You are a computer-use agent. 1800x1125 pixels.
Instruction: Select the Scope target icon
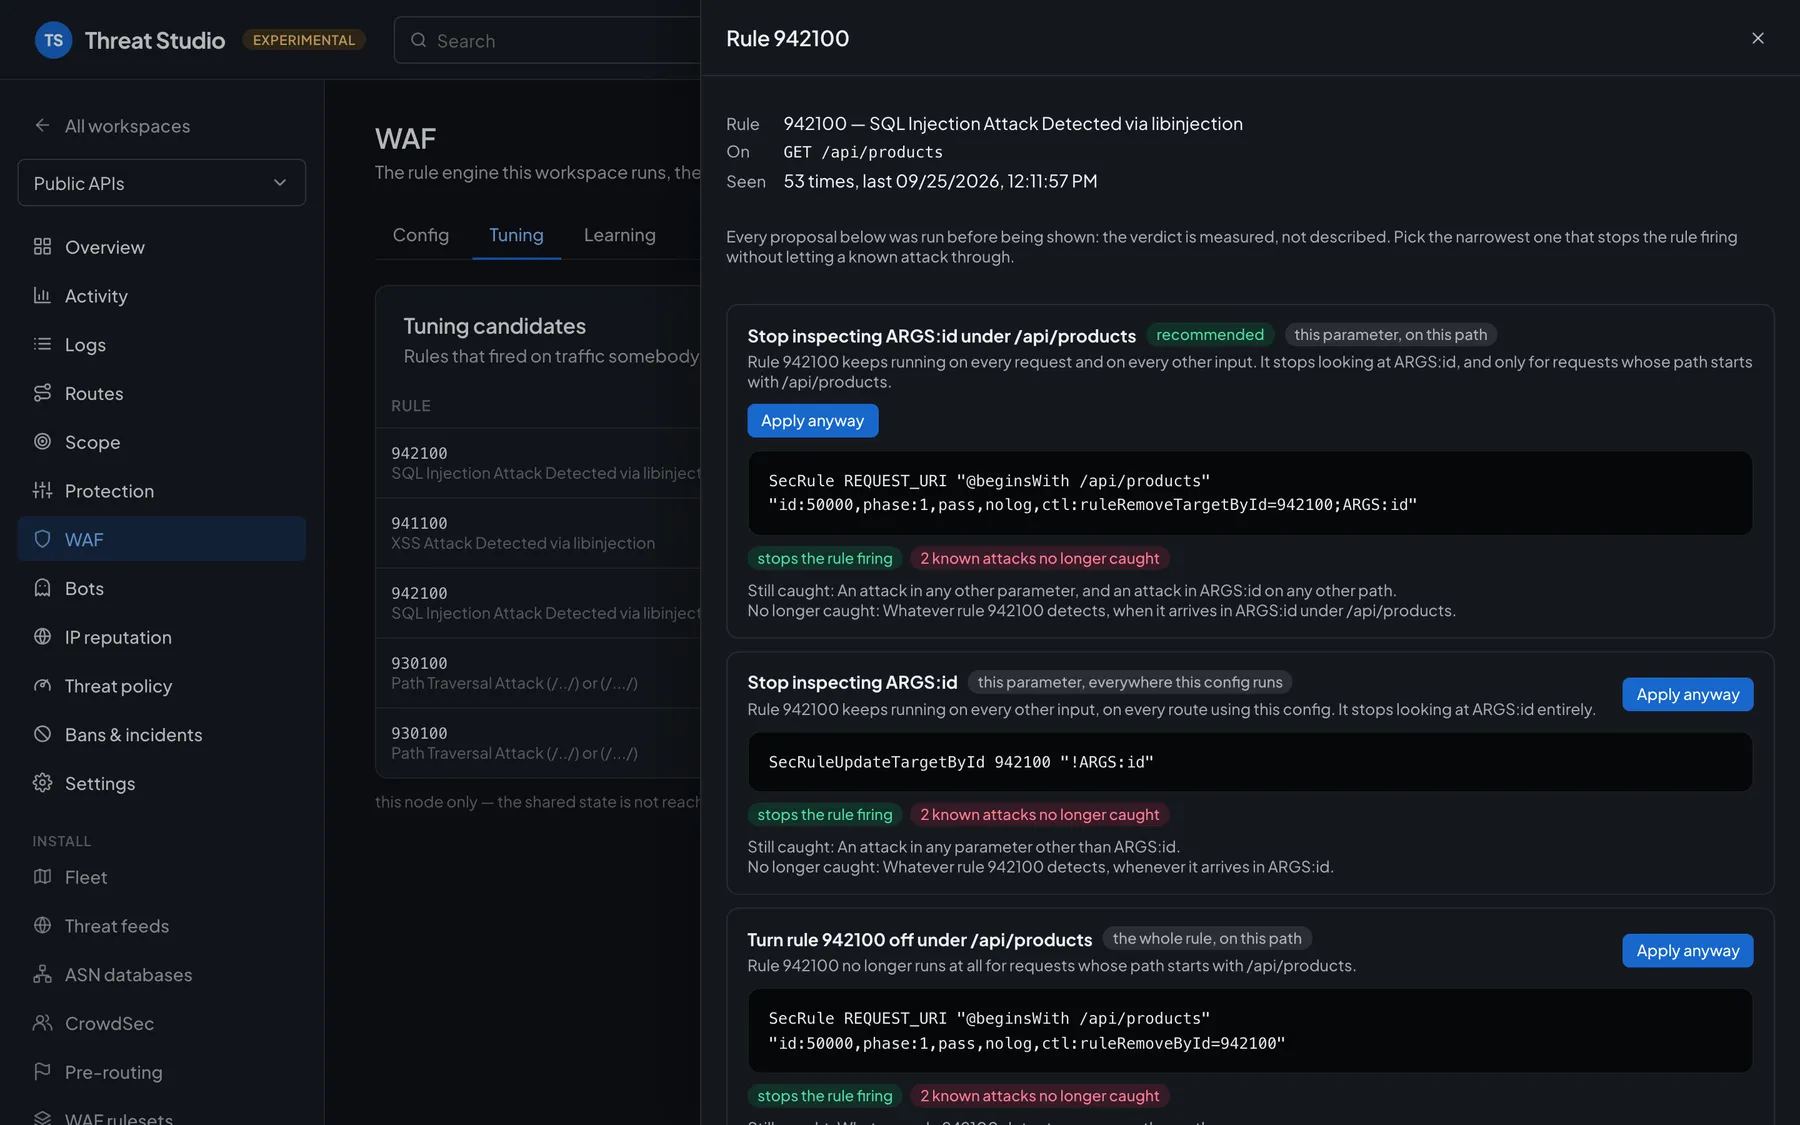[42, 442]
